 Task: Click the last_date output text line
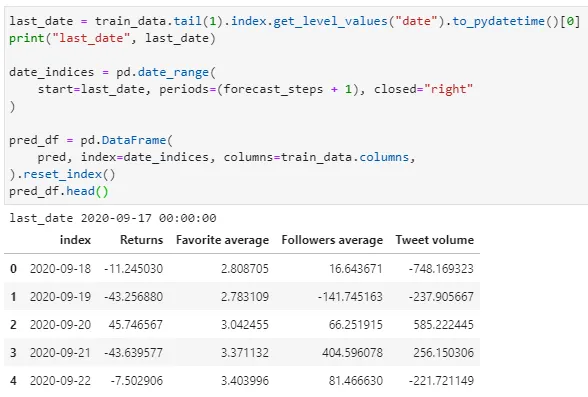pyautogui.click(x=113, y=218)
